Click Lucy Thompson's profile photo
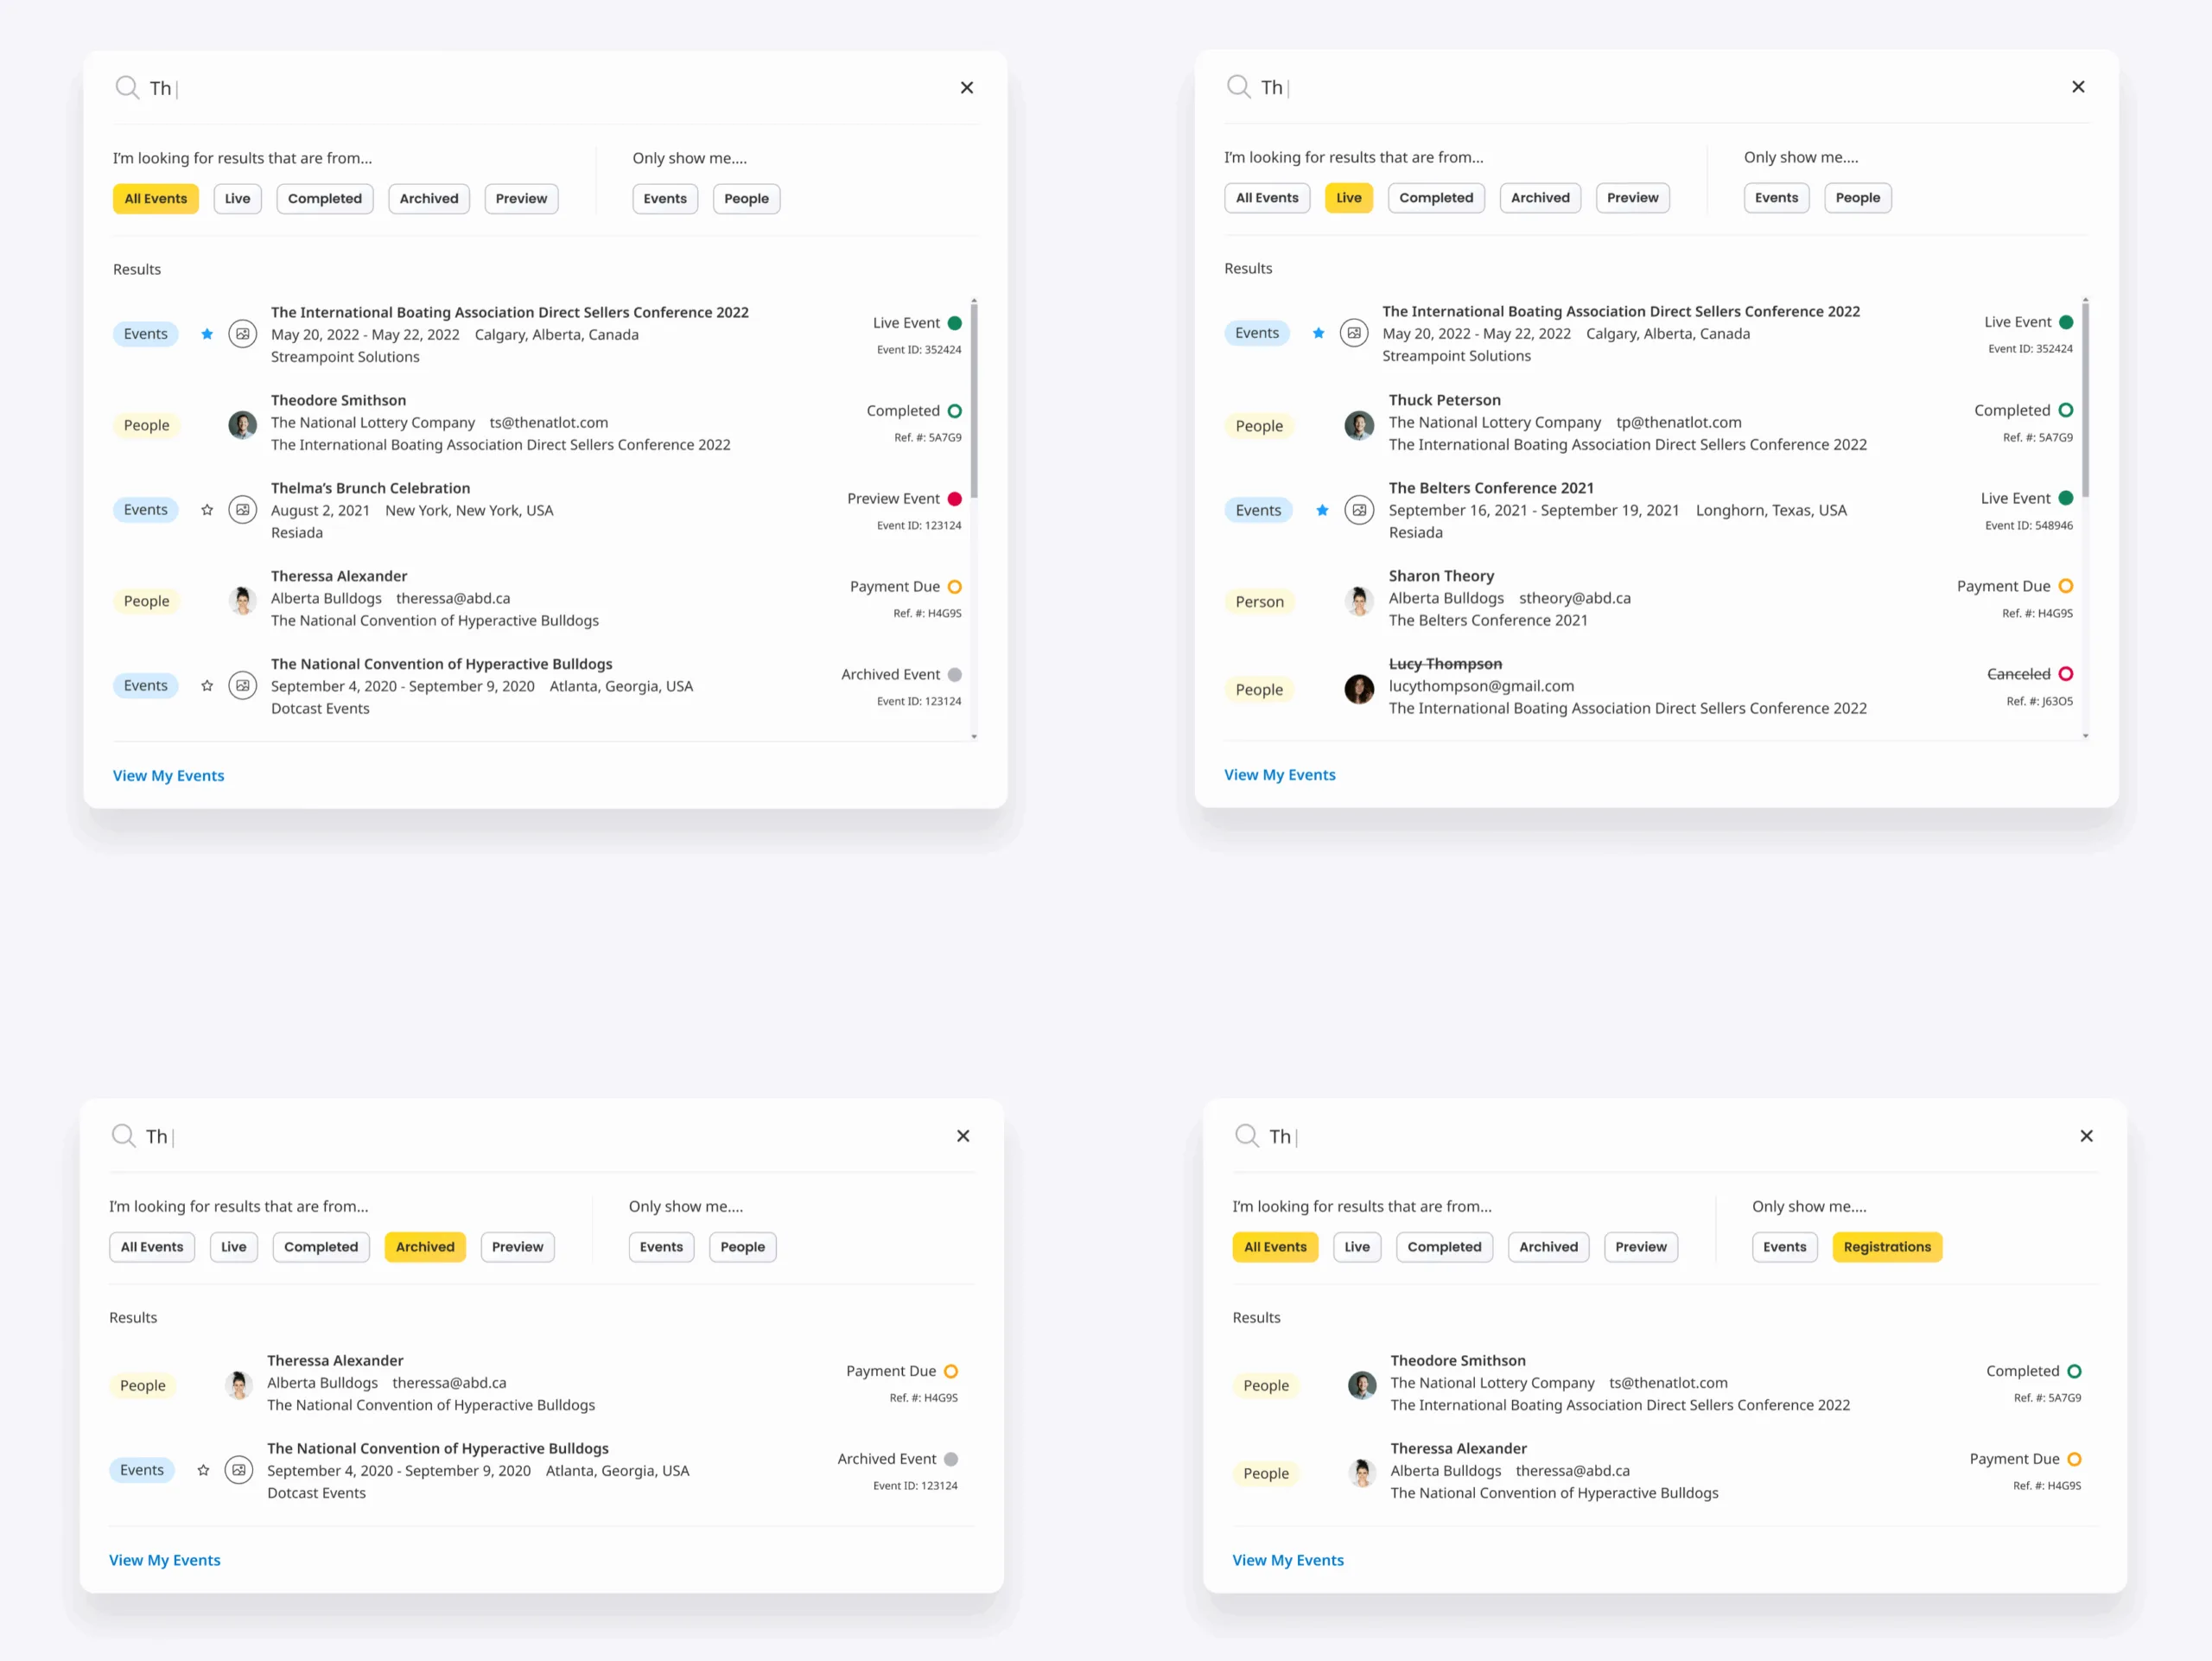2212x1661 pixels. click(x=1358, y=689)
